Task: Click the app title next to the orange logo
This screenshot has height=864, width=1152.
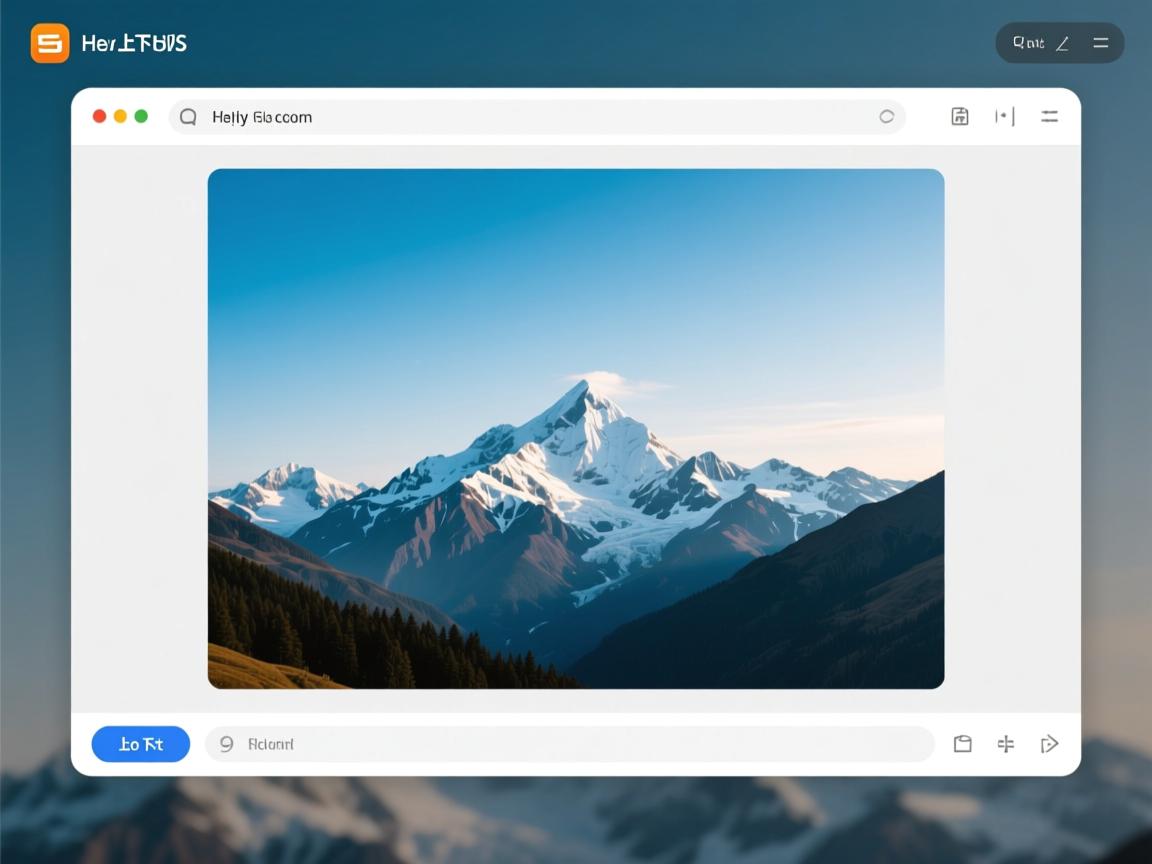Action: point(134,43)
